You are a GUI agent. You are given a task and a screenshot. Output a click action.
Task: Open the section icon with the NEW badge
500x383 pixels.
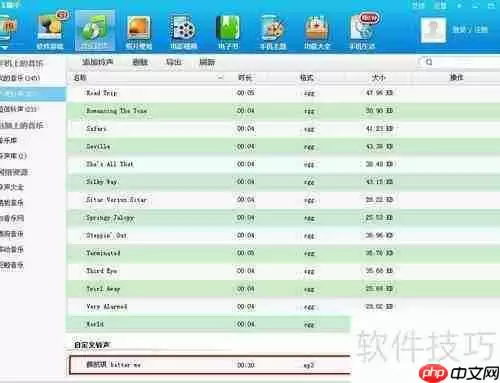[x=362, y=32]
